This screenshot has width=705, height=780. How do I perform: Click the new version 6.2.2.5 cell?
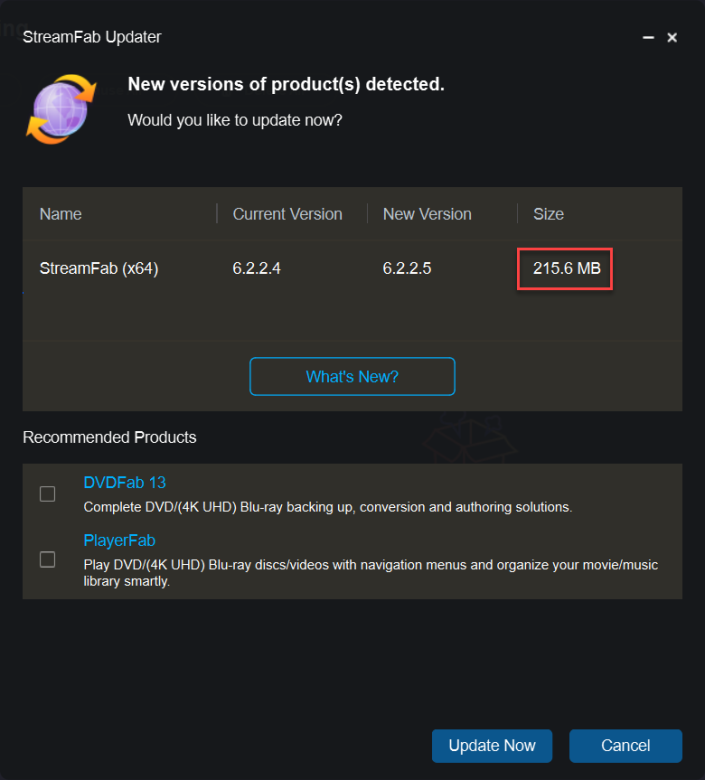407,268
